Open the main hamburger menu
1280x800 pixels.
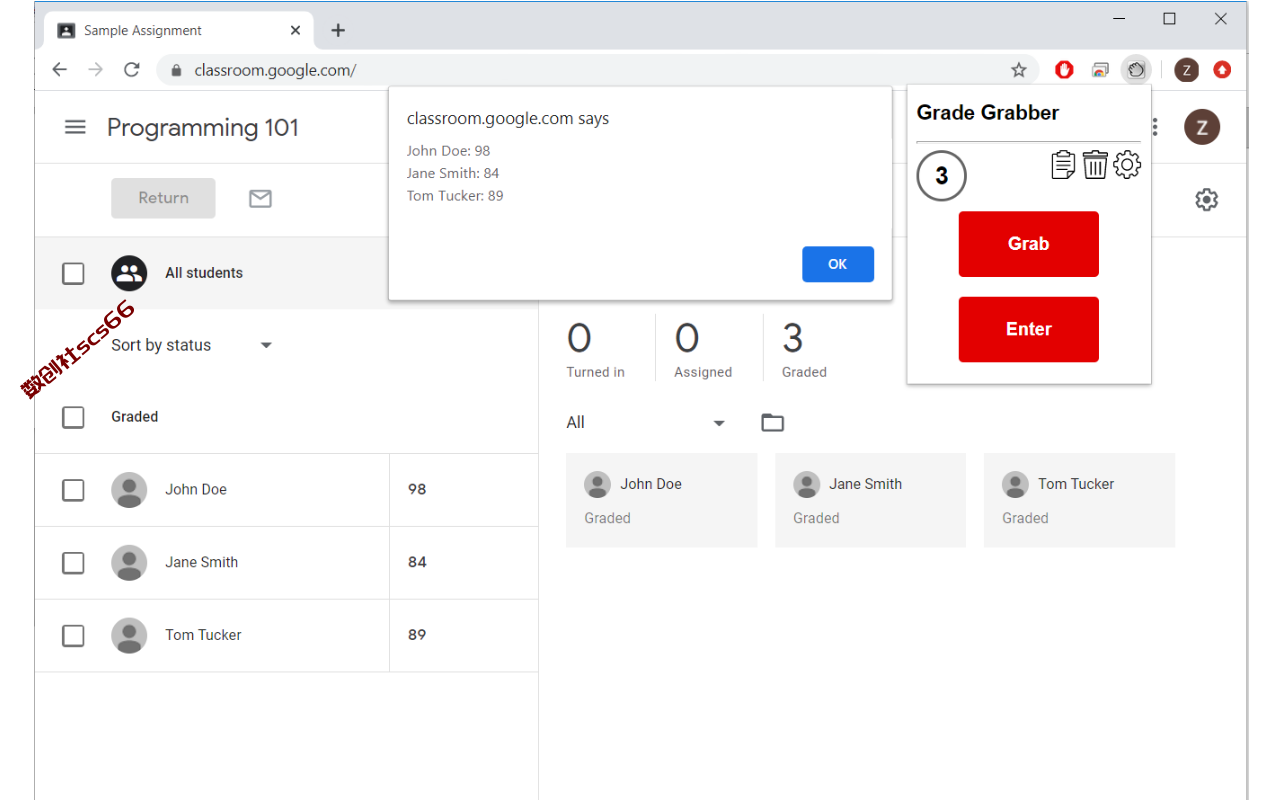(x=75, y=128)
